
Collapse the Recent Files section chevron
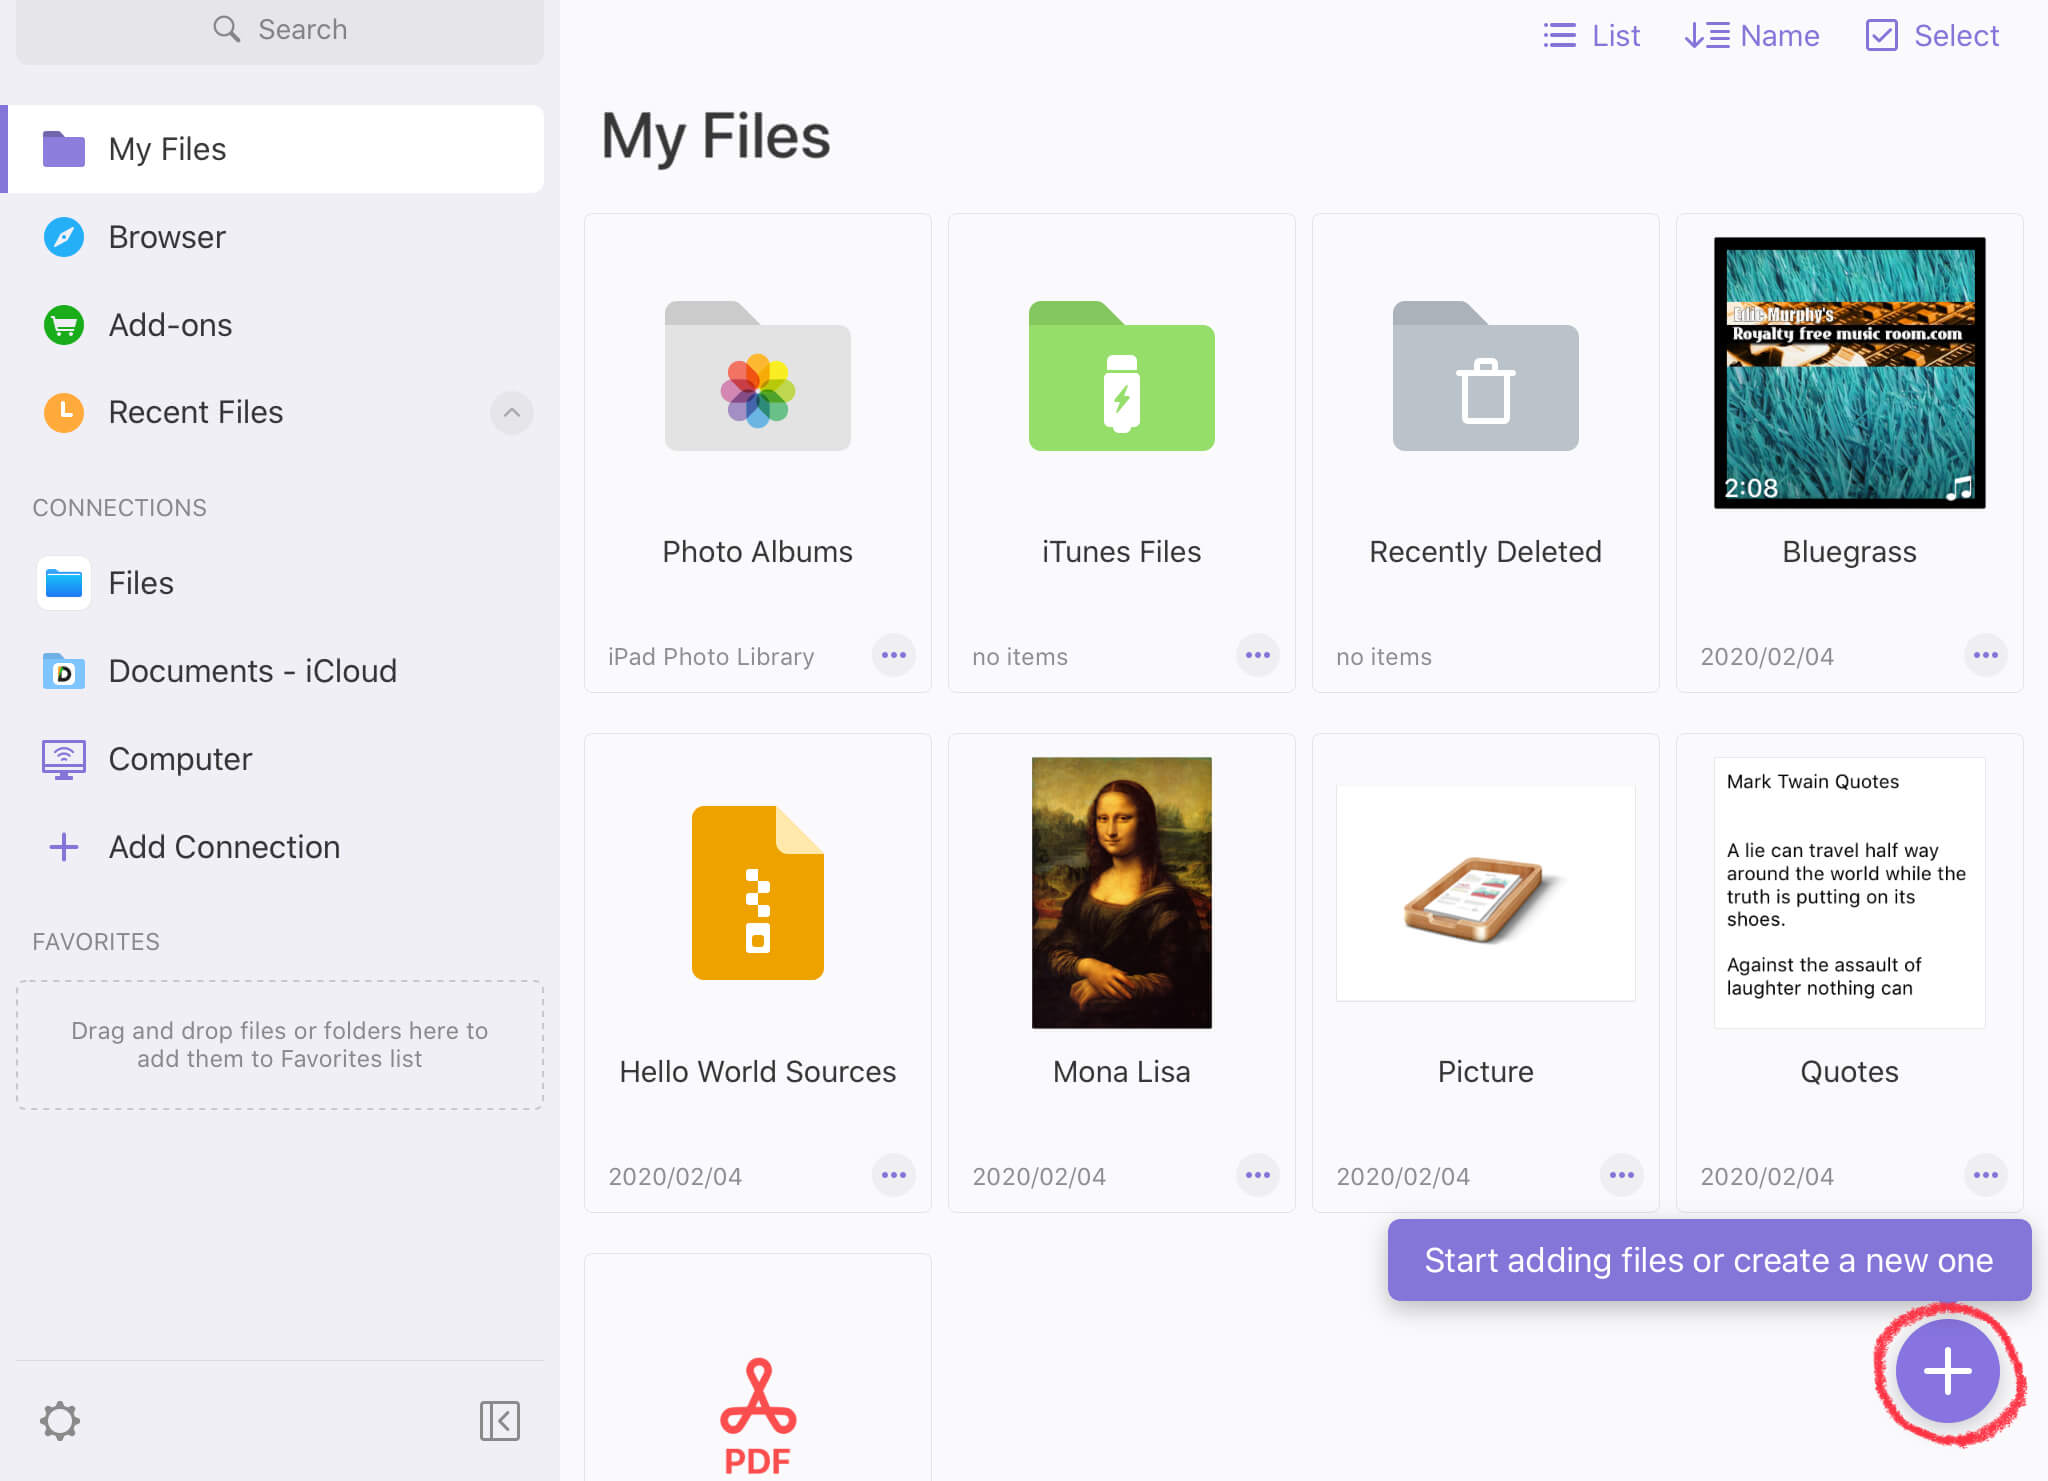point(511,412)
